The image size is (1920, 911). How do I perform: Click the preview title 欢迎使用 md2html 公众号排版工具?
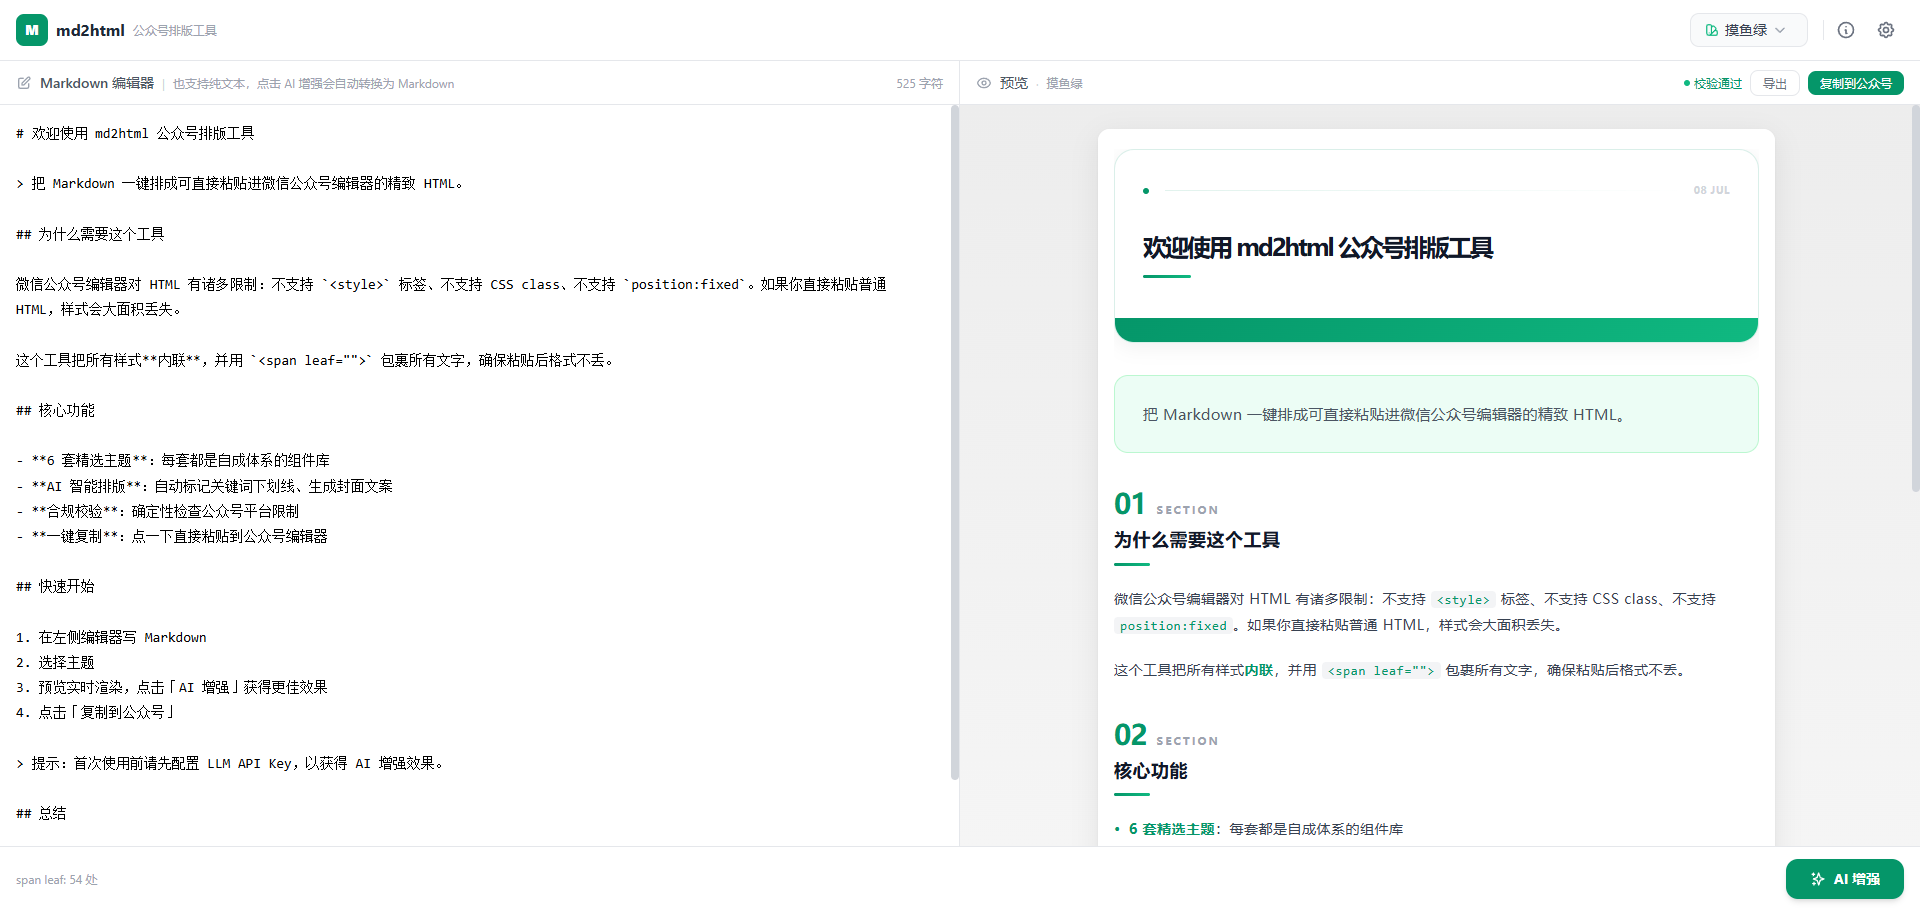click(1318, 248)
